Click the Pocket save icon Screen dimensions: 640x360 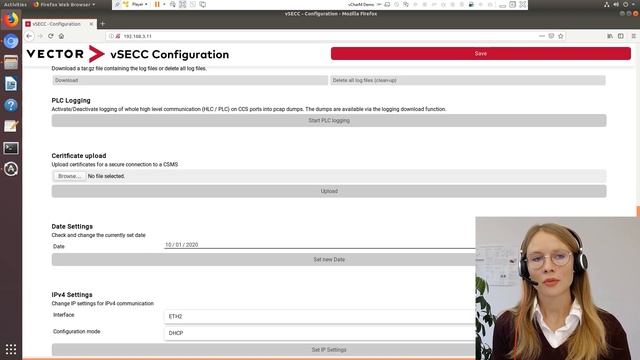(x=551, y=36)
